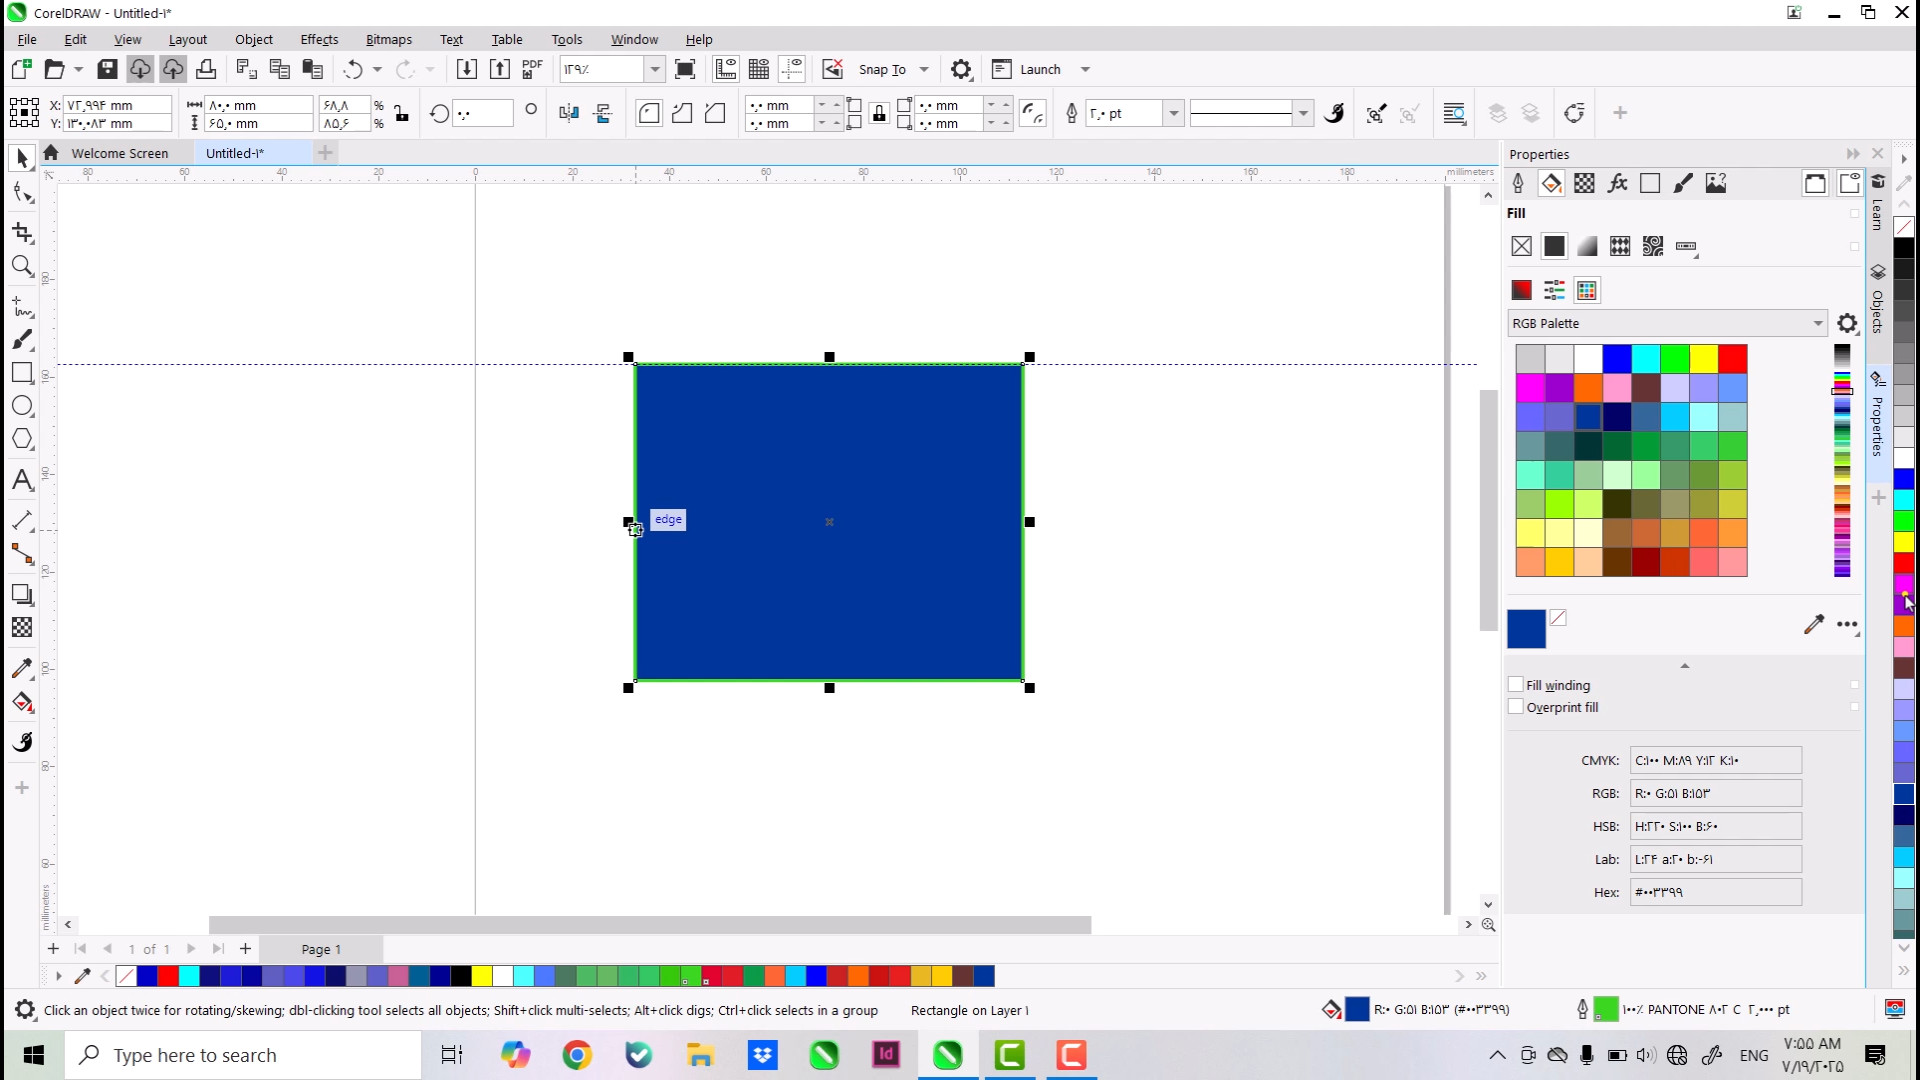Open the Snap To dropdown
1920x1080 pixels.
point(923,69)
